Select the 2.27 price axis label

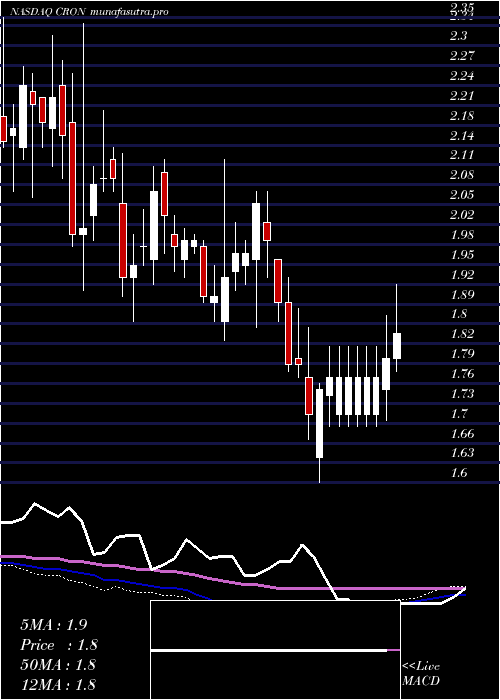point(462,56)
